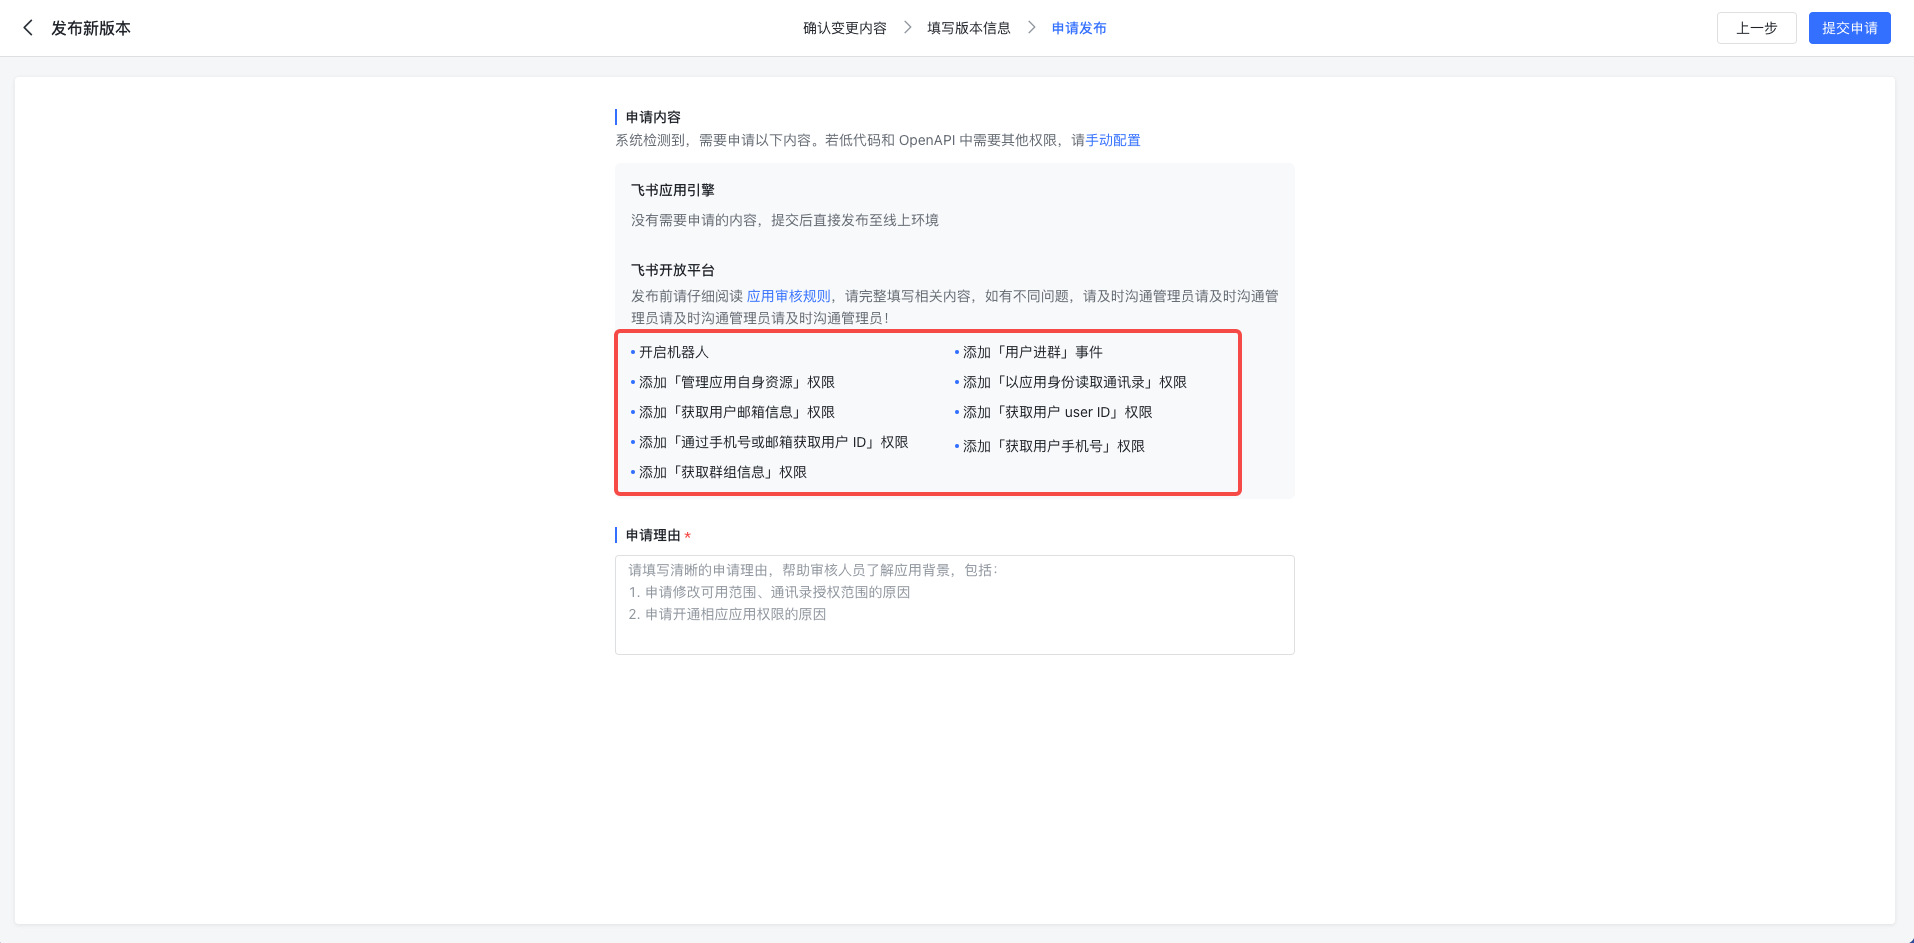Go to the 填写版本信息 step
The height and width of the screenshot is (943, 1914).
(x=968, y=28)
